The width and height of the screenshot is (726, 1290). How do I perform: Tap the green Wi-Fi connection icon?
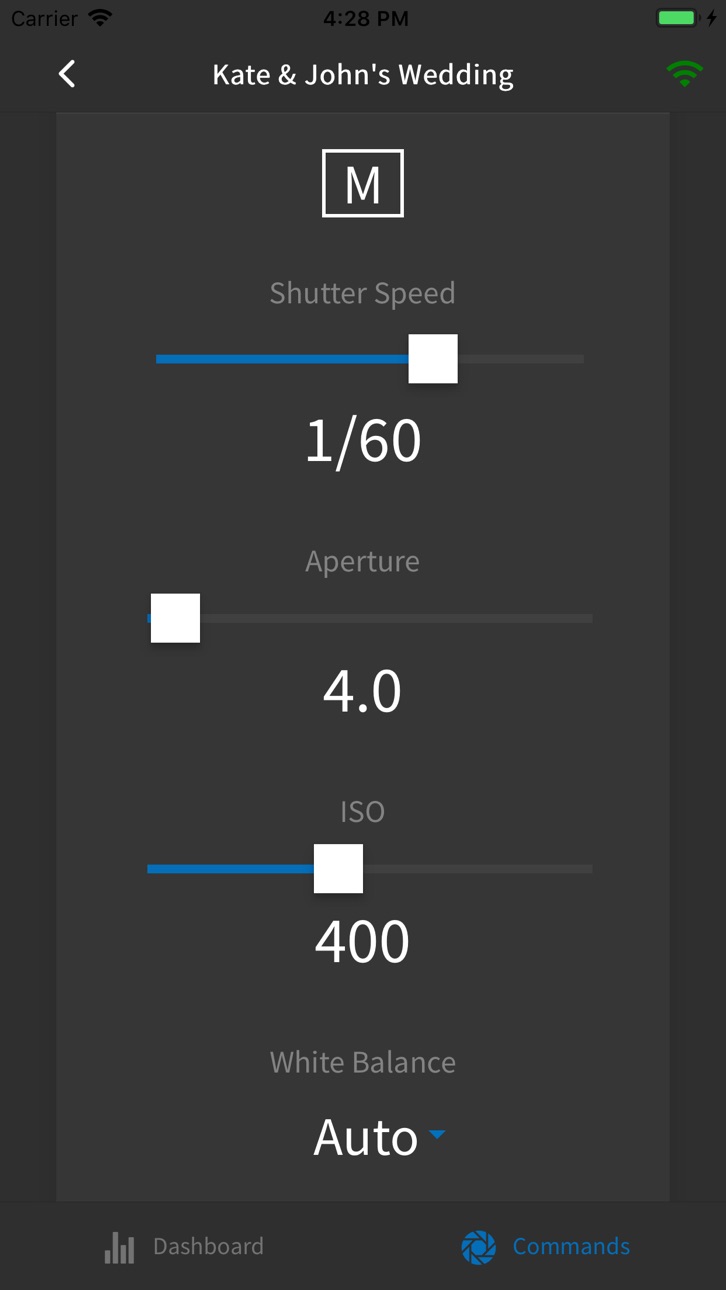[685, 74]
